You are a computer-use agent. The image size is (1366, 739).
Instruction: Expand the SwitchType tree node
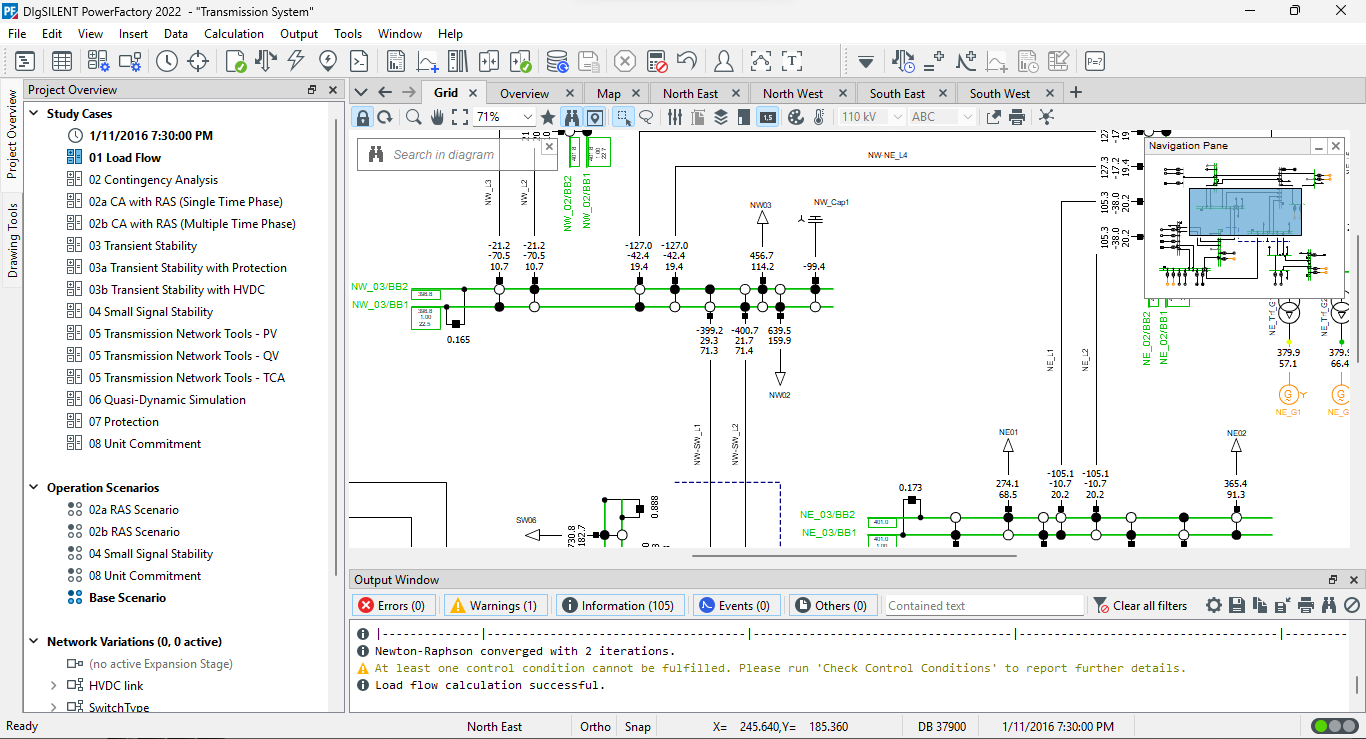tap(54, 707)
